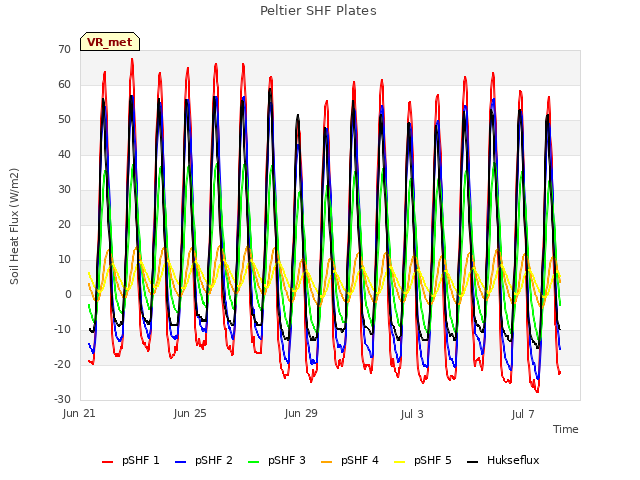The image size is (640, 480).
Task: Click the red pSHF 1 legend swatch
Action: [107, 462]
